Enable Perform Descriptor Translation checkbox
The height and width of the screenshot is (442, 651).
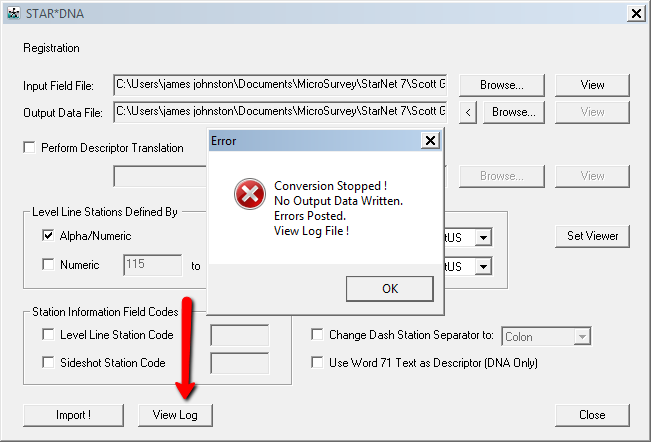click(x=29, y=148)
